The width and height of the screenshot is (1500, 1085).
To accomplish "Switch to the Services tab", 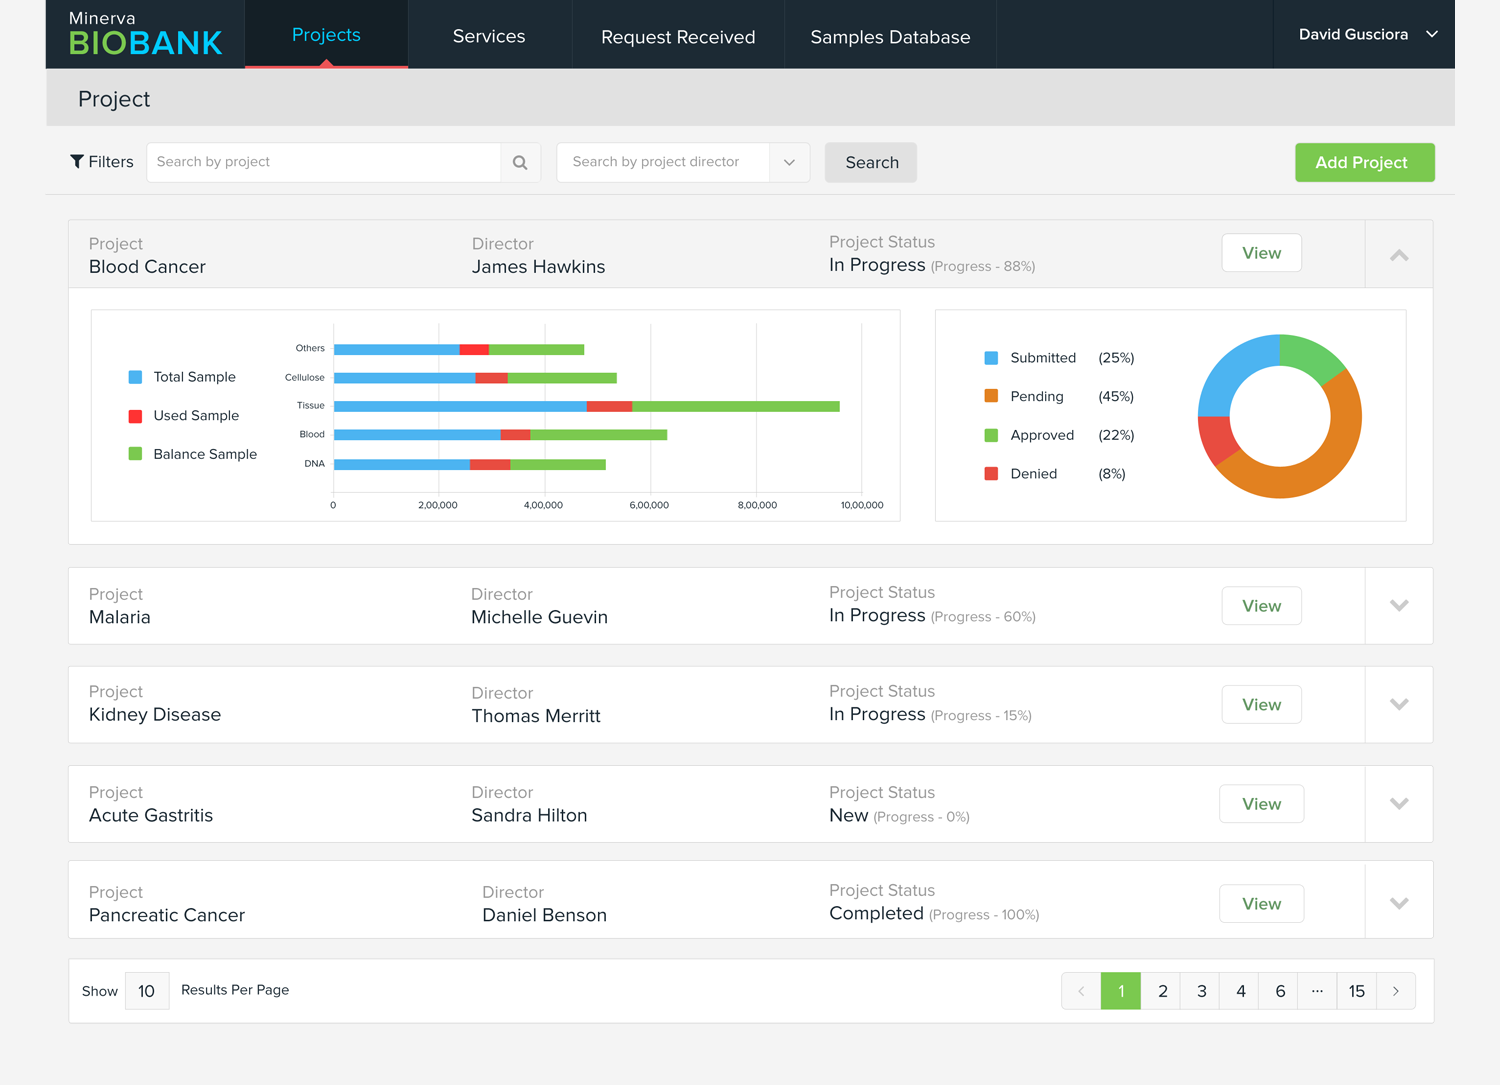I will click(x=489, y=36).
